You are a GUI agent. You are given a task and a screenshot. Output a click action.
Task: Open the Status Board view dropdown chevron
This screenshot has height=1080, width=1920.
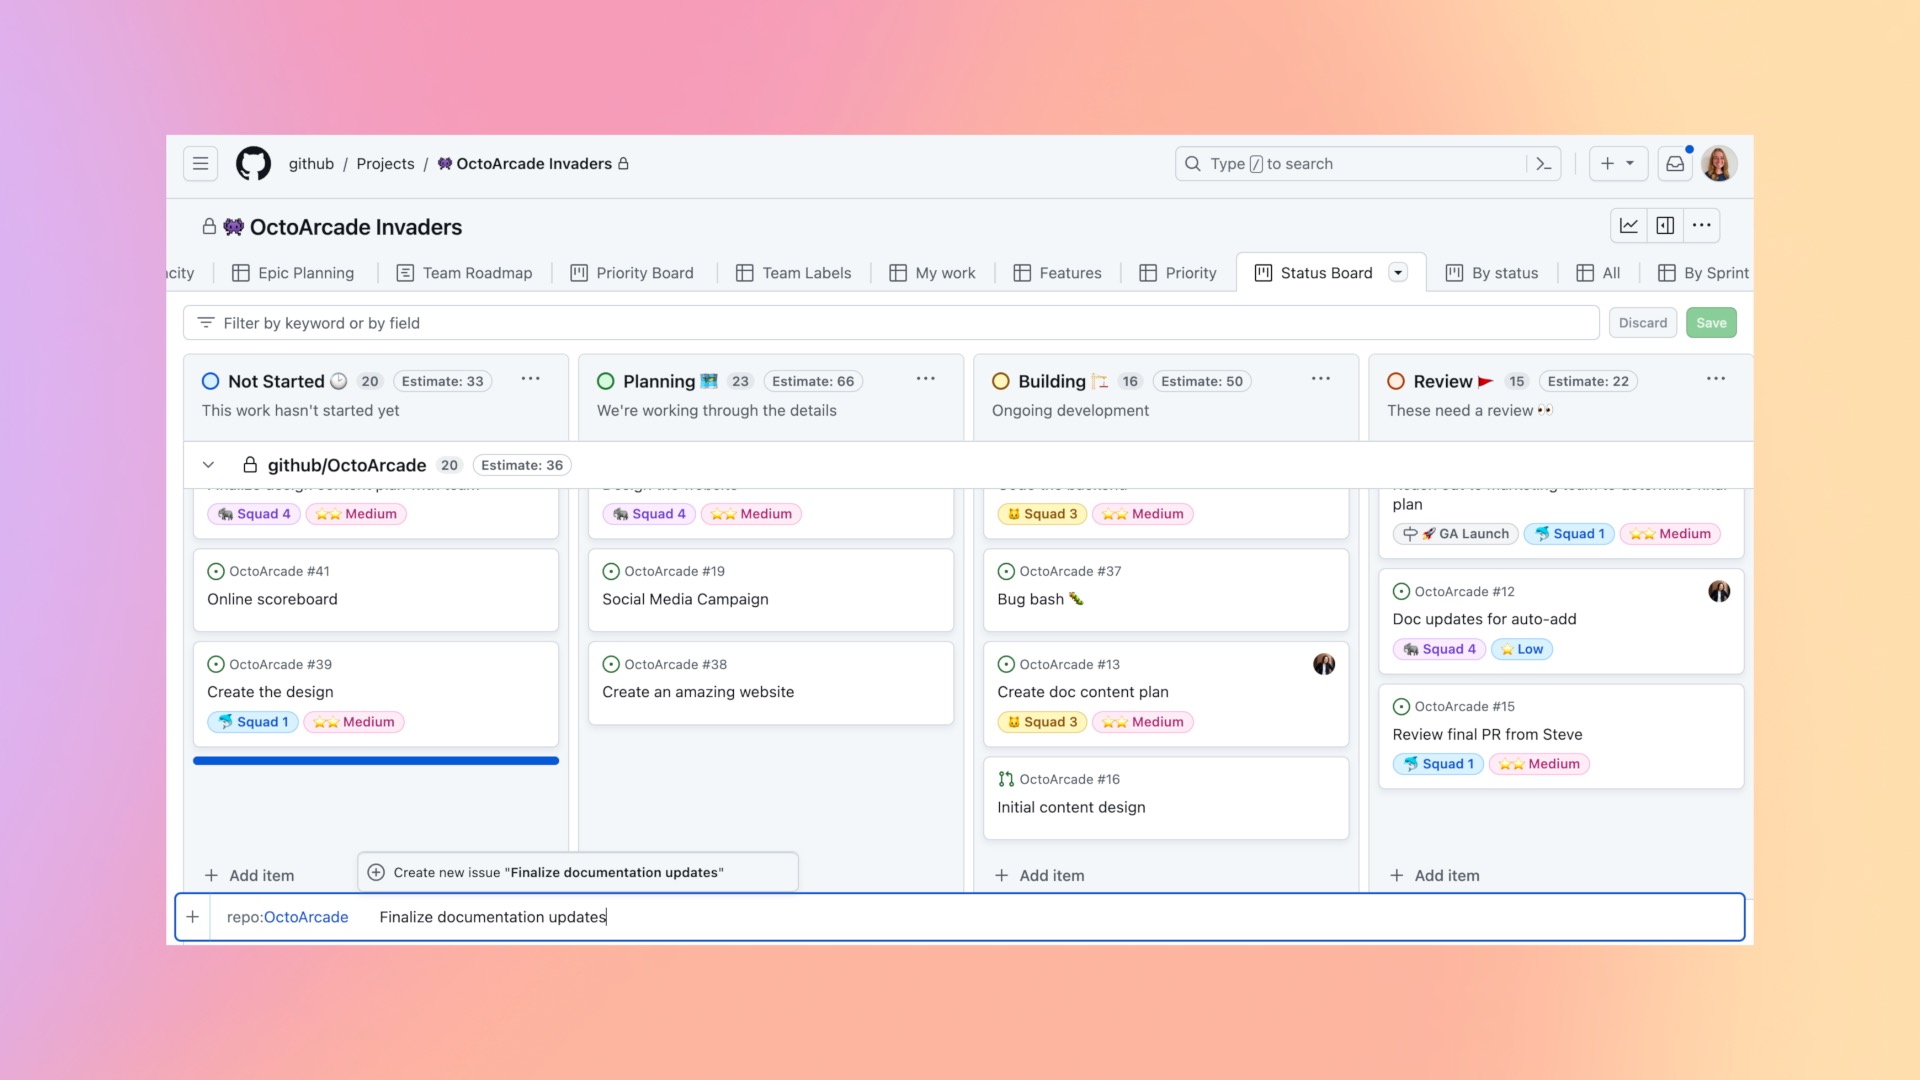[1398, 272]
